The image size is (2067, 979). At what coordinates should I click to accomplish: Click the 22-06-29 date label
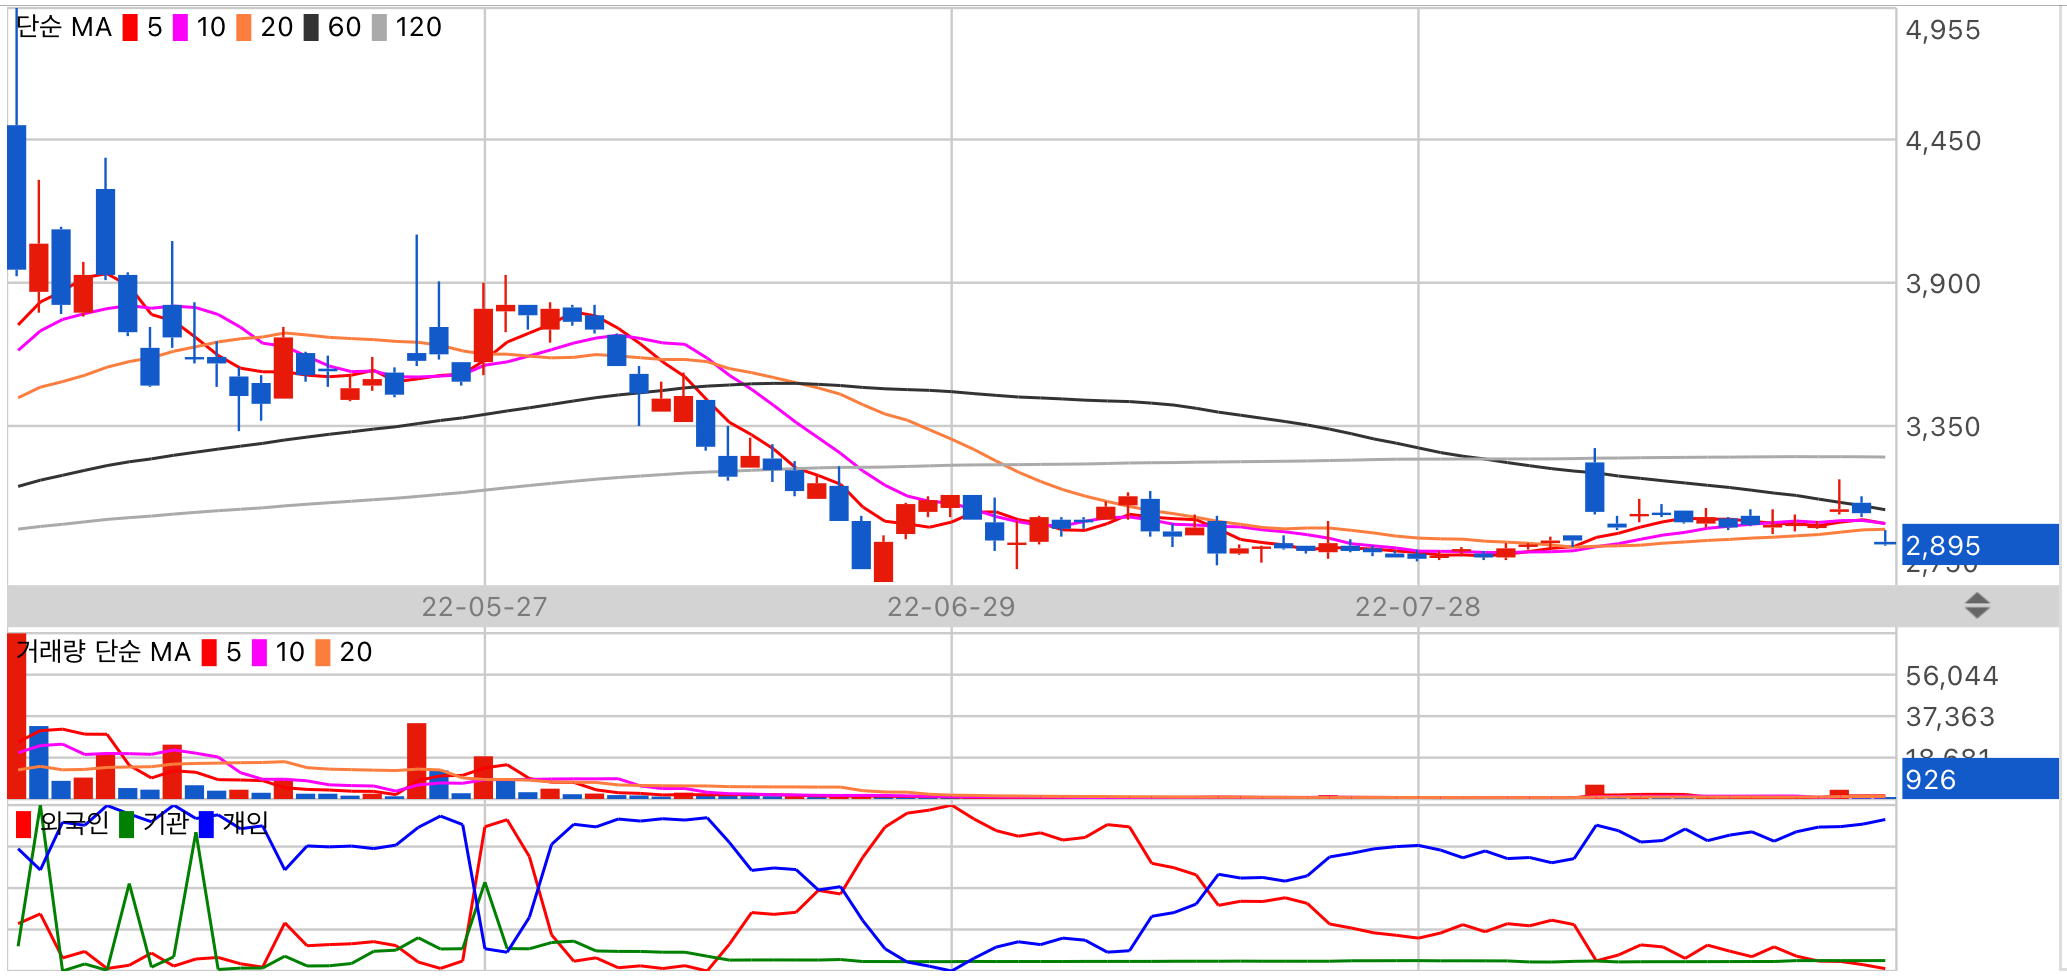pyautogui.click(x=951, y=607)
